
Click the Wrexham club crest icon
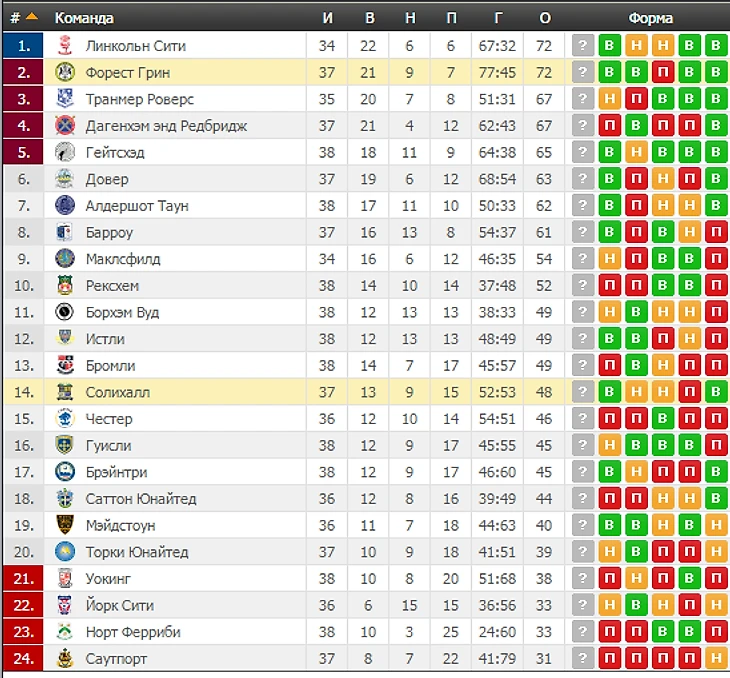coord(65,286)
